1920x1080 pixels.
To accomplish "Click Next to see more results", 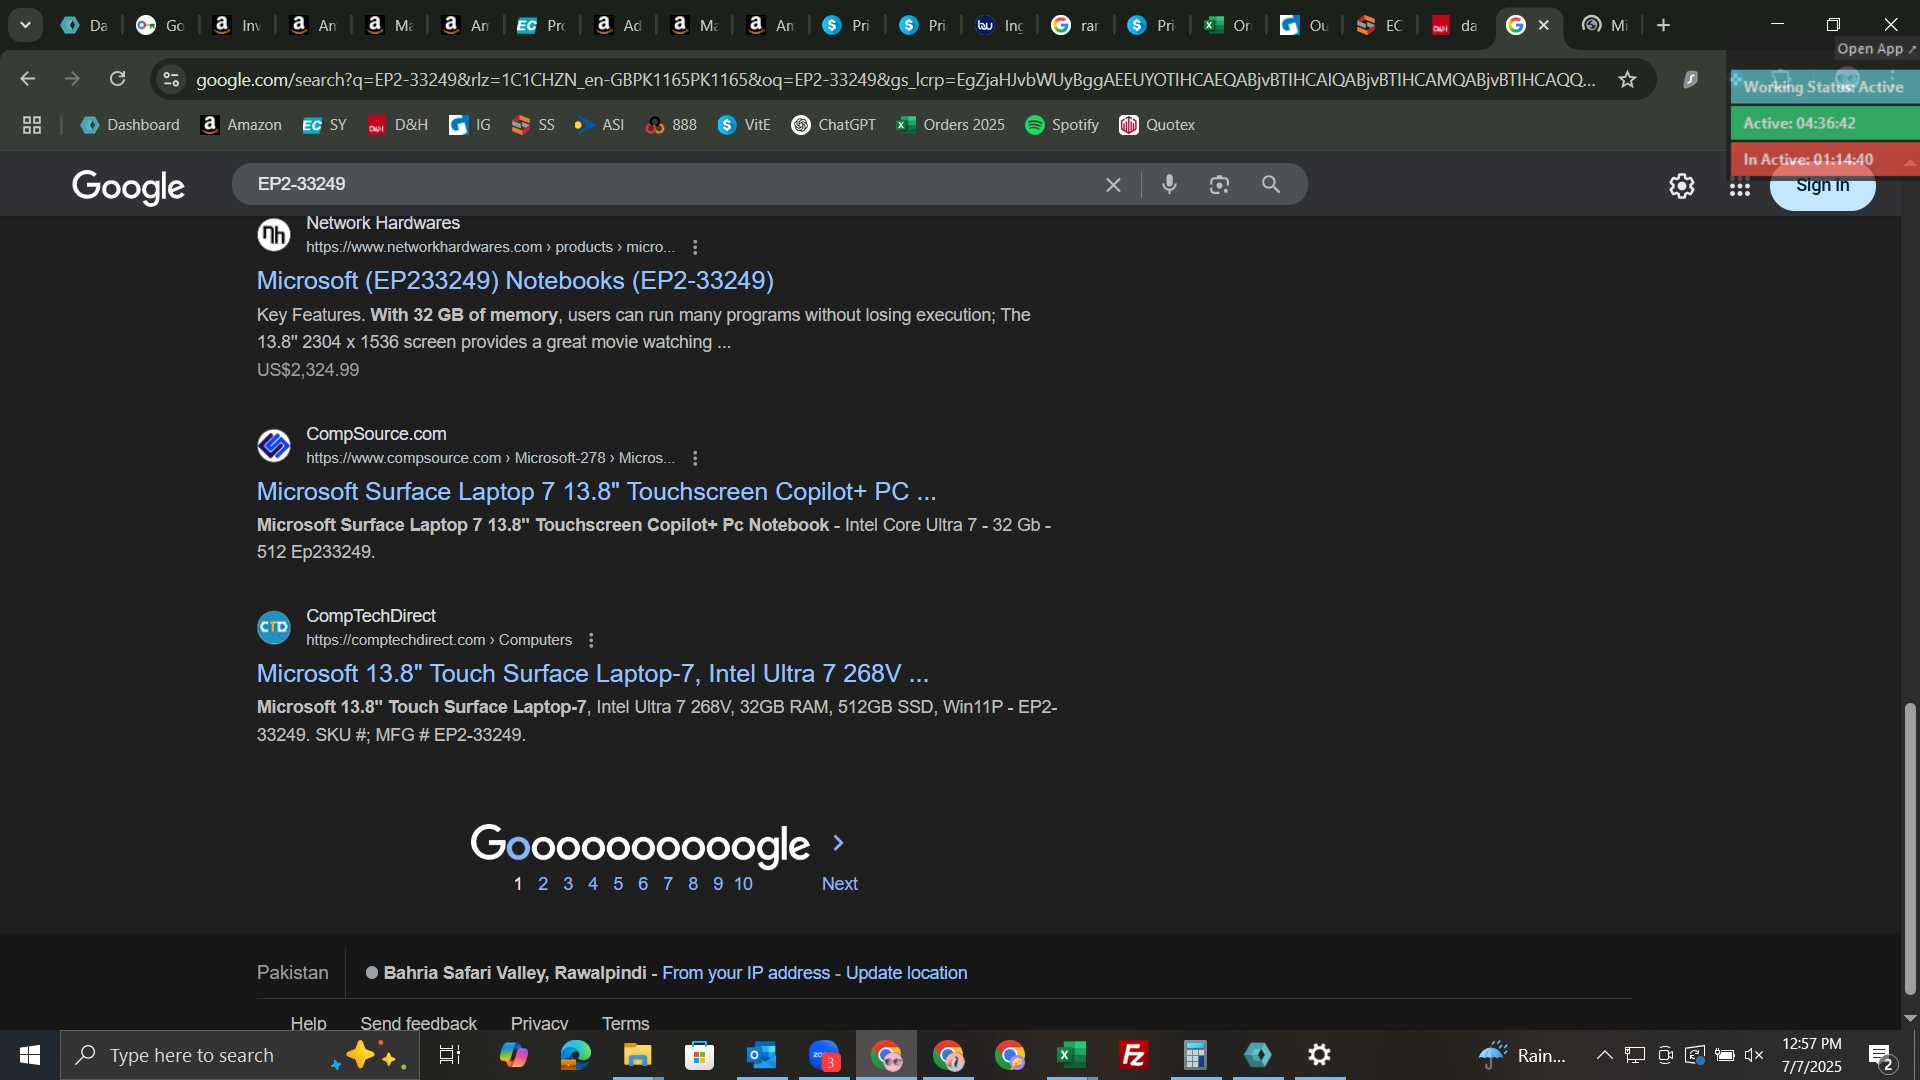I will 840,884.
